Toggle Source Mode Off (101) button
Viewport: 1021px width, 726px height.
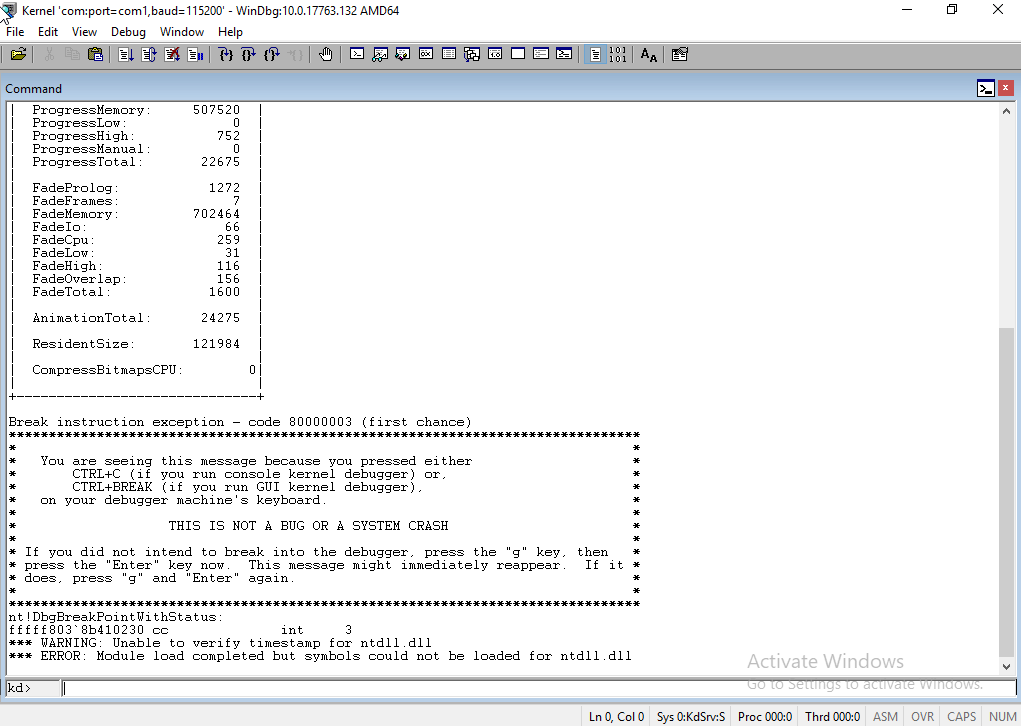617,55
